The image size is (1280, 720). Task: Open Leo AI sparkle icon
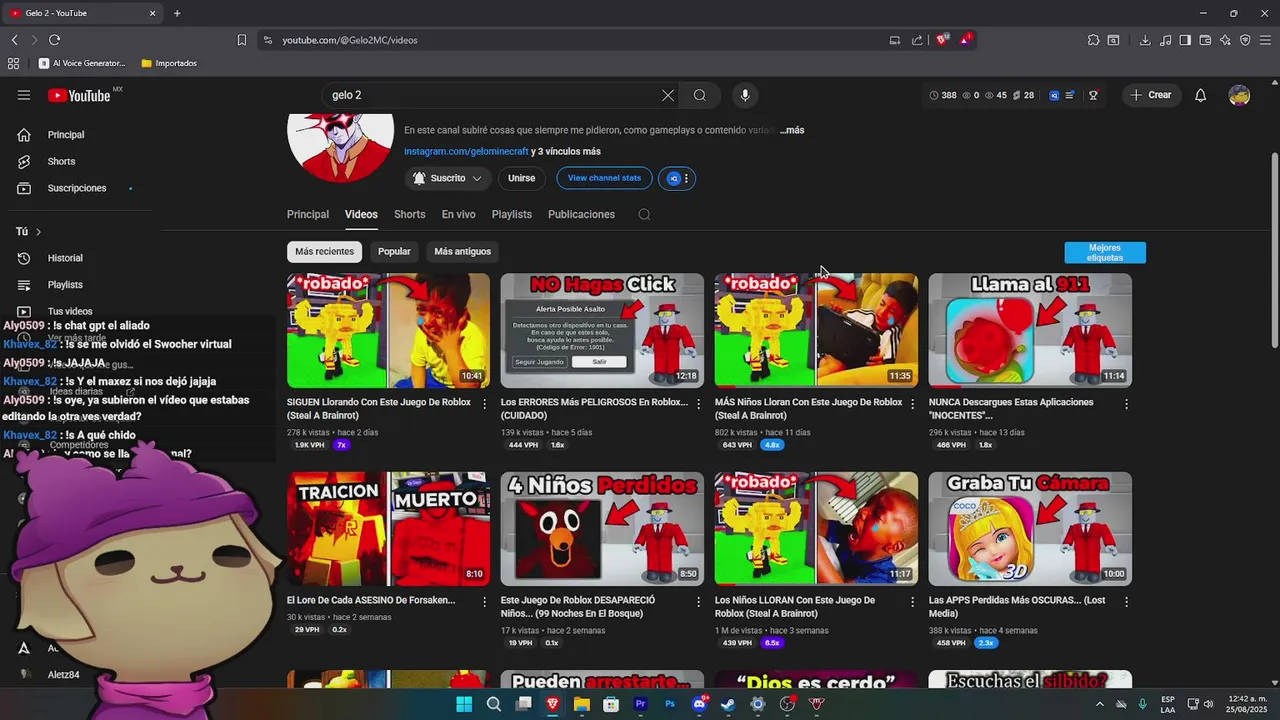point(1225,40)
